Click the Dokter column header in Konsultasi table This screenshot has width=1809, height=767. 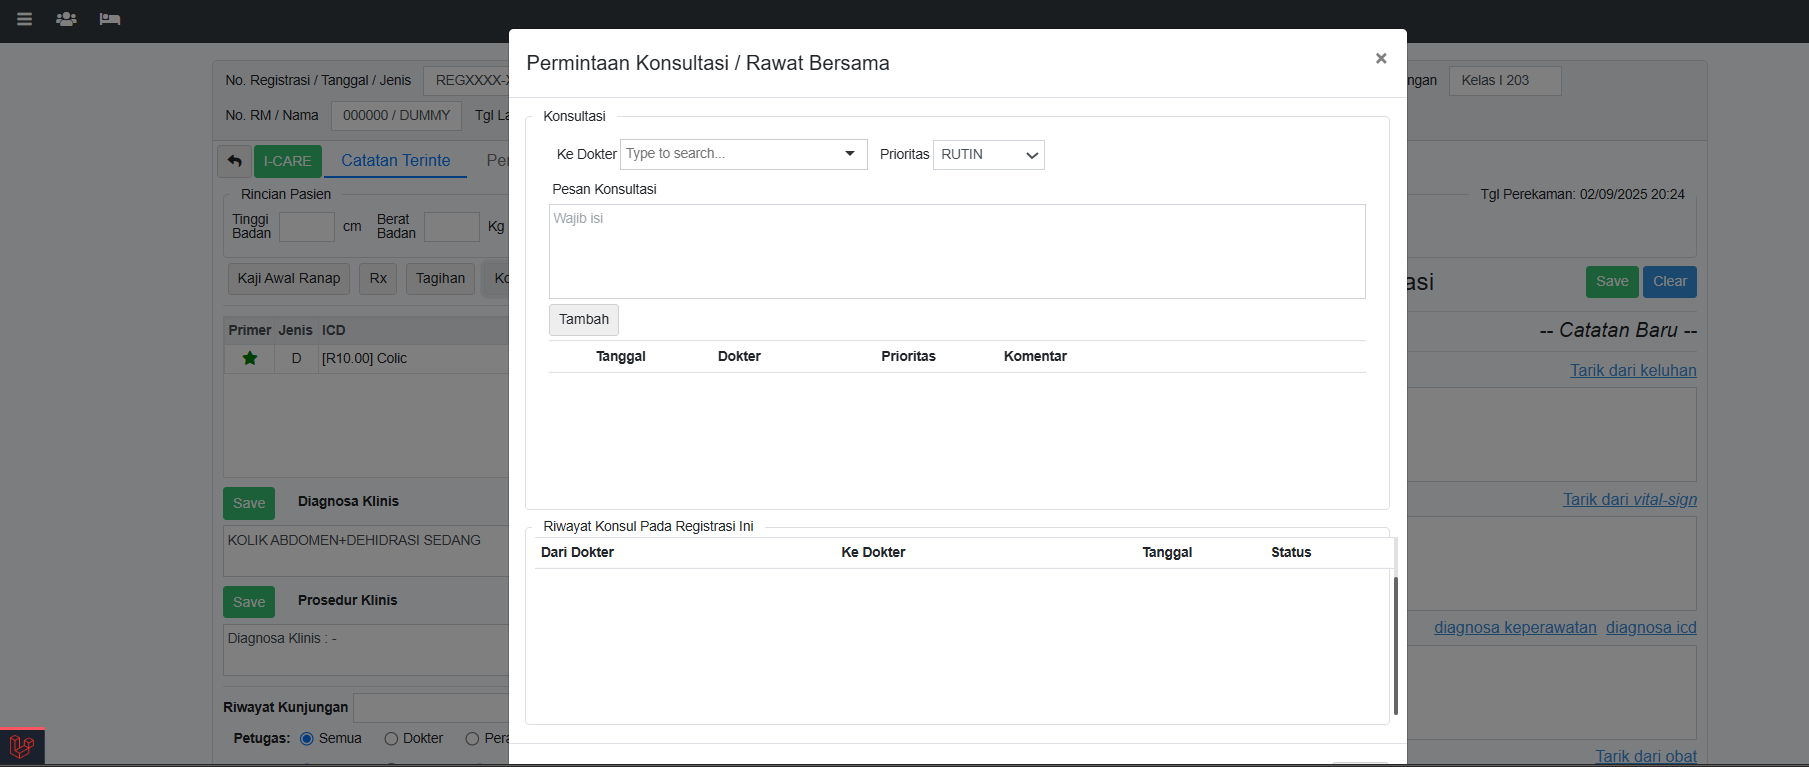pyautogui.click(x=739, y=357)
